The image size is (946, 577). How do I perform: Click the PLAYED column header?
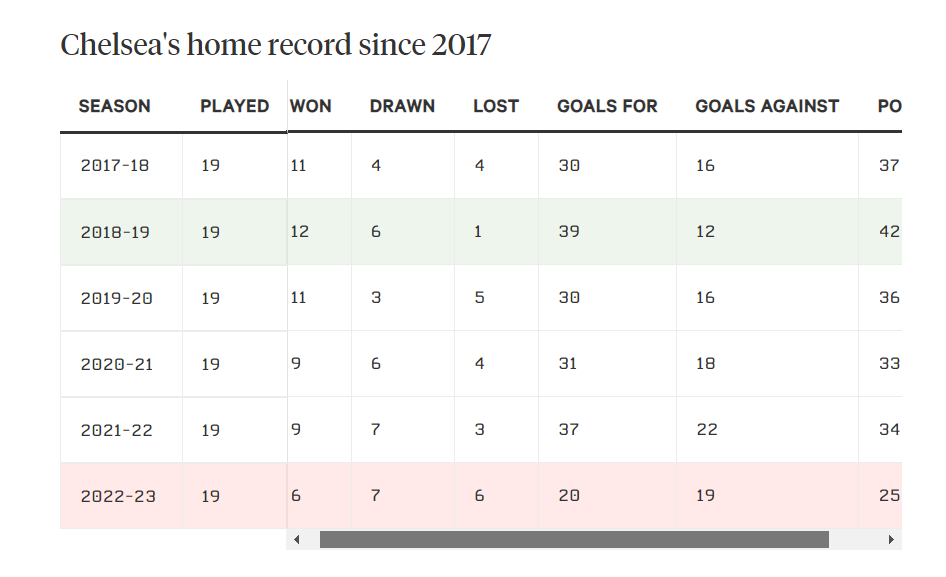click(235, 106)
